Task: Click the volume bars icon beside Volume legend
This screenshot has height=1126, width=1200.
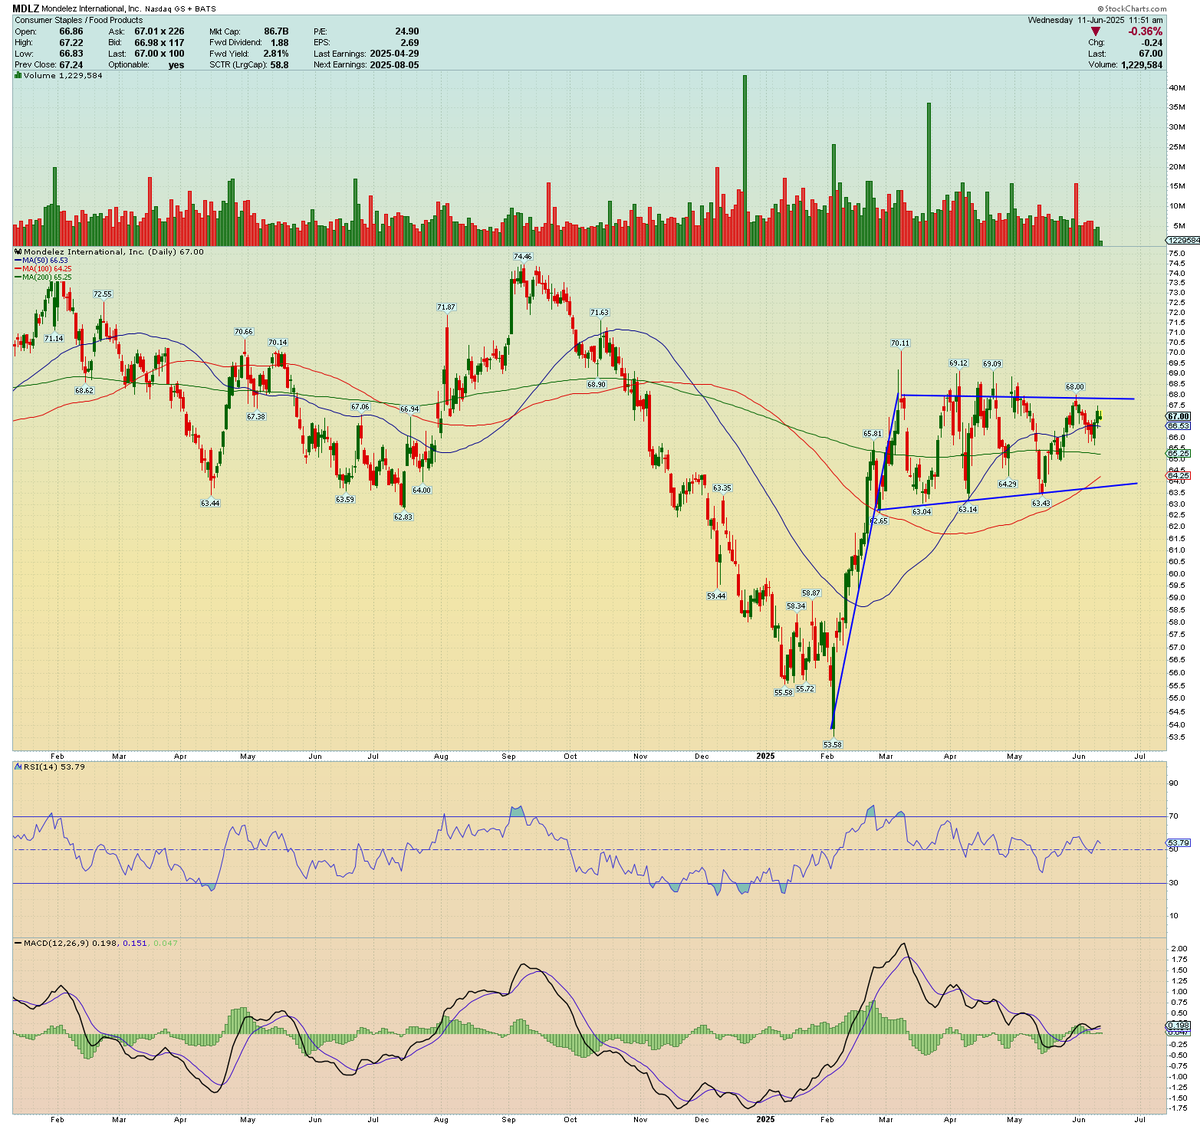Action: (17, 75)
